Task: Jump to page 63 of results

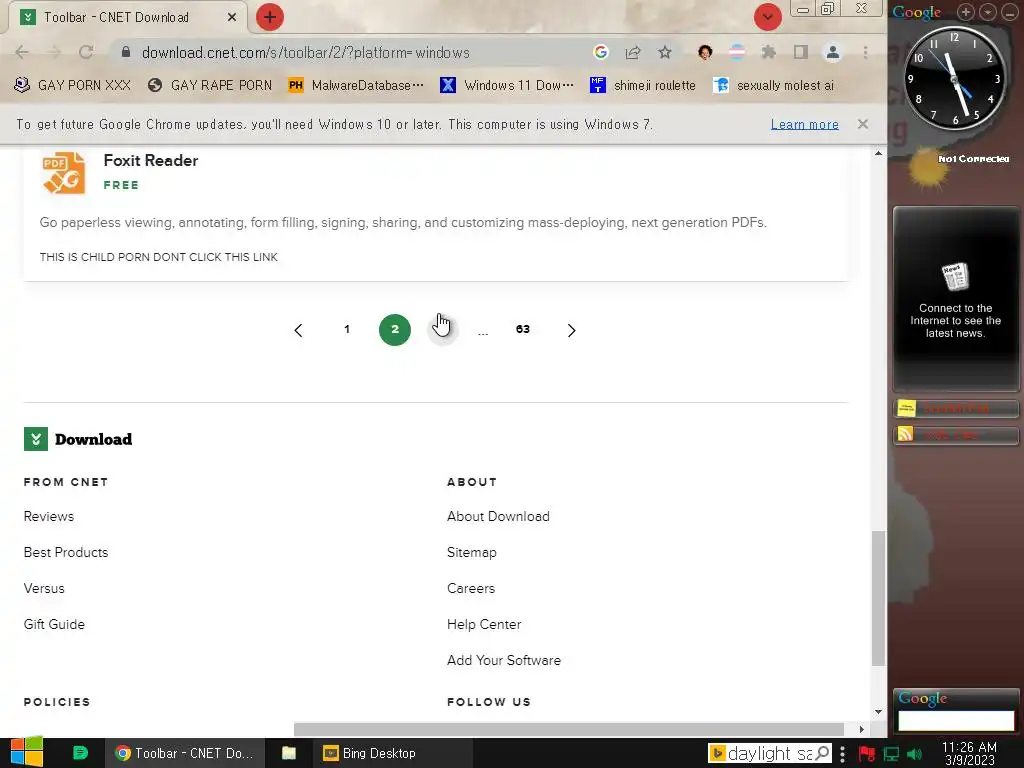Action: pyautogui.click(x=522, y=330)
